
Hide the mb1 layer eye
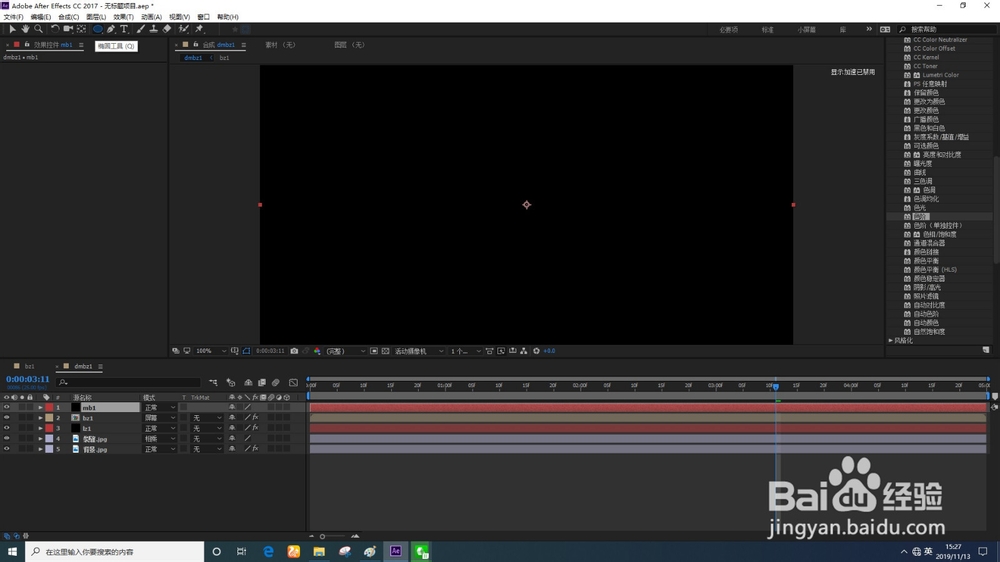coord(6,407)
